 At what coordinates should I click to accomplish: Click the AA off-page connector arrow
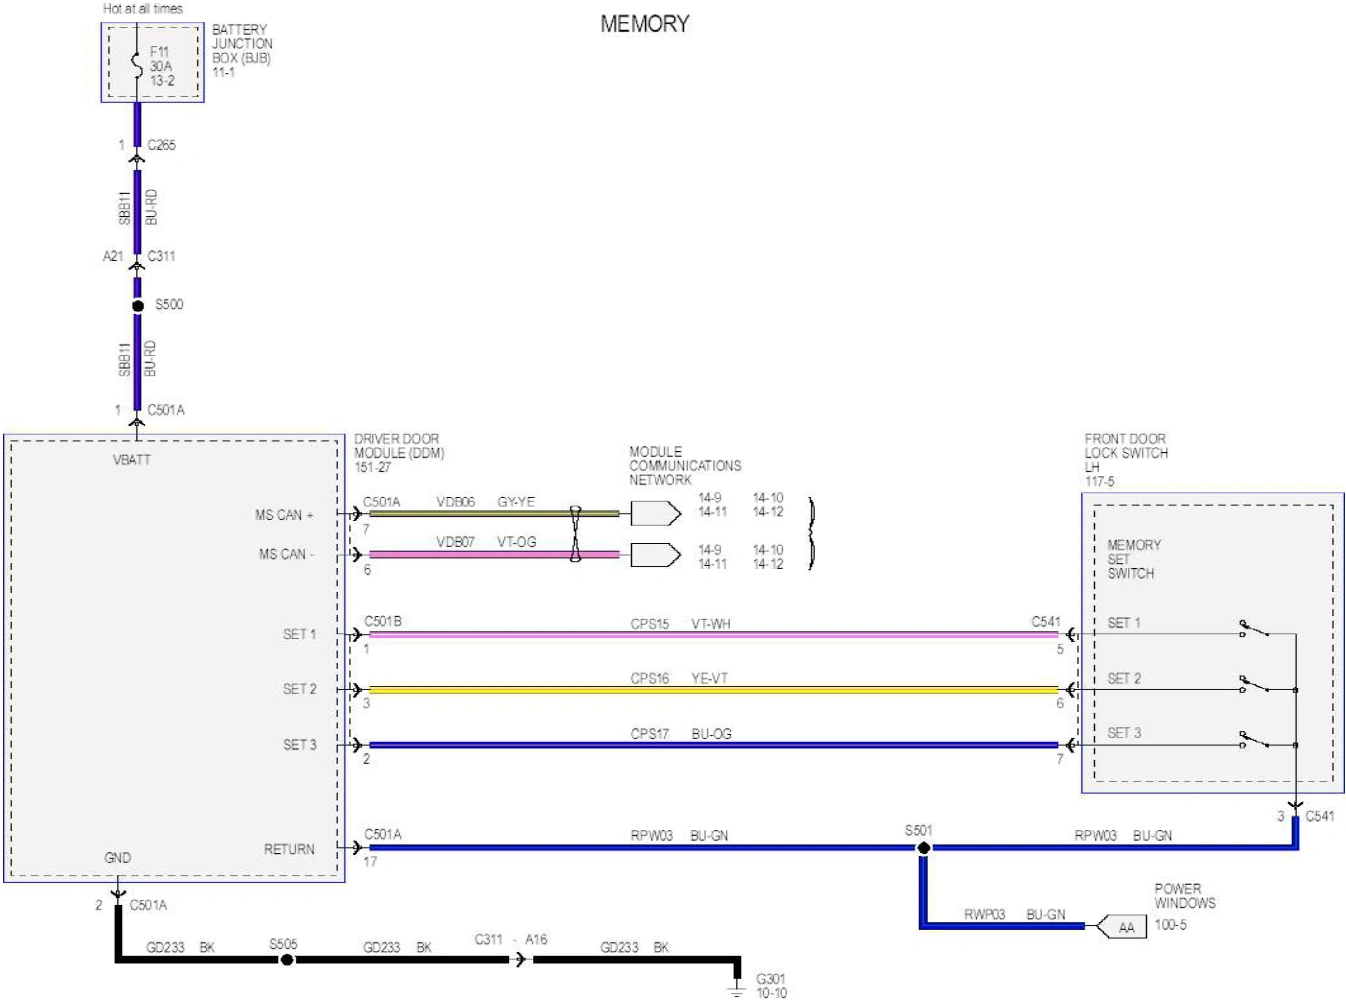click(x=1120, y=927)
